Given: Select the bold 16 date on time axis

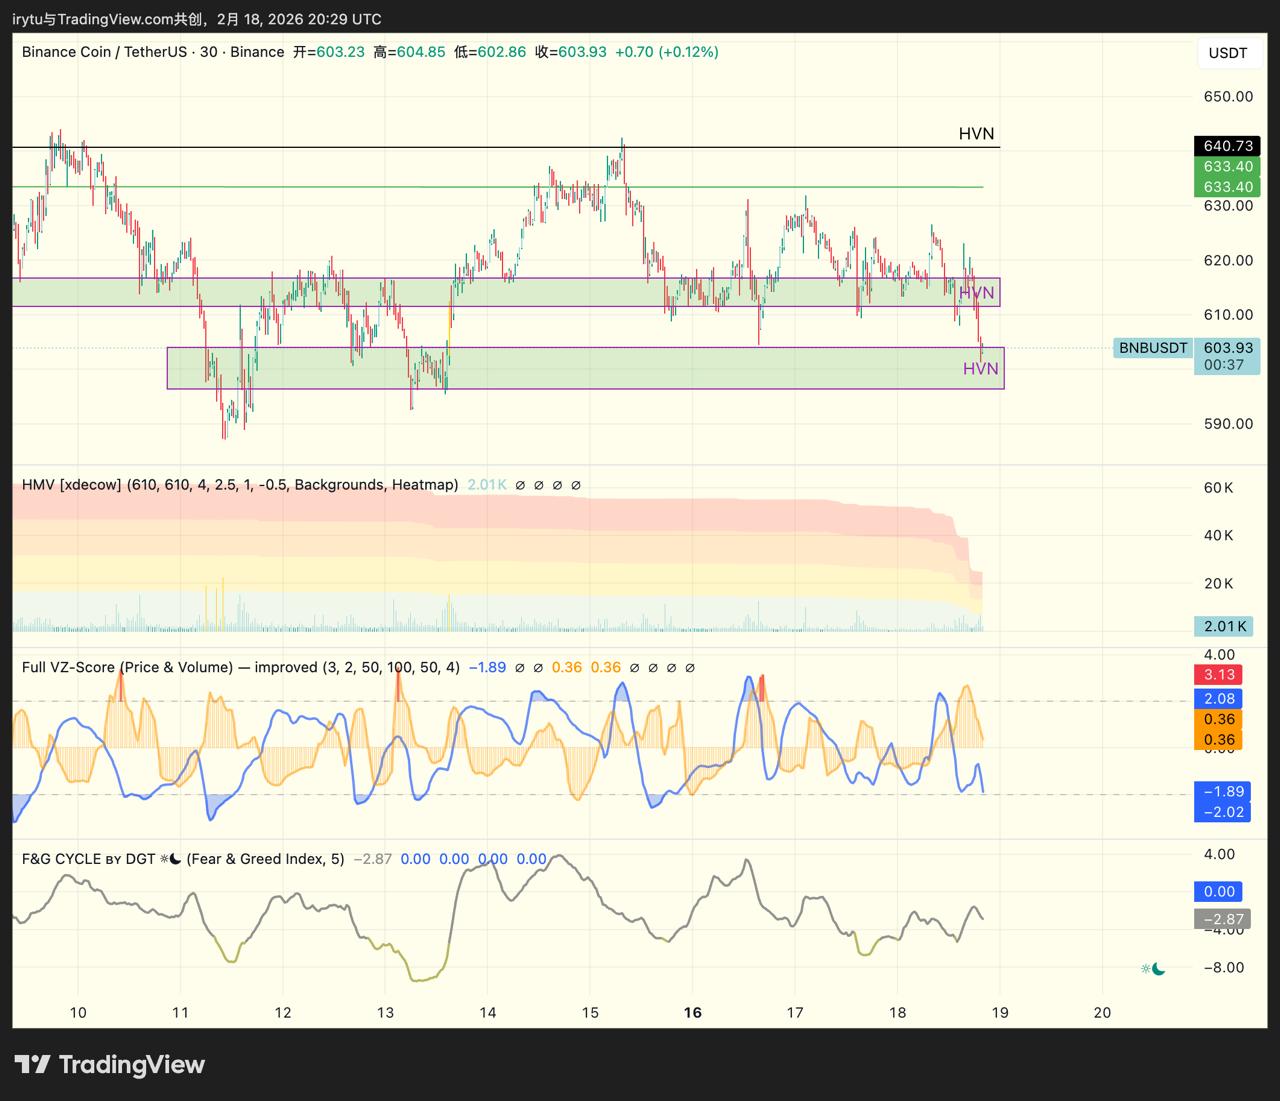Looking at the screenshot, I should [692, 1012].
